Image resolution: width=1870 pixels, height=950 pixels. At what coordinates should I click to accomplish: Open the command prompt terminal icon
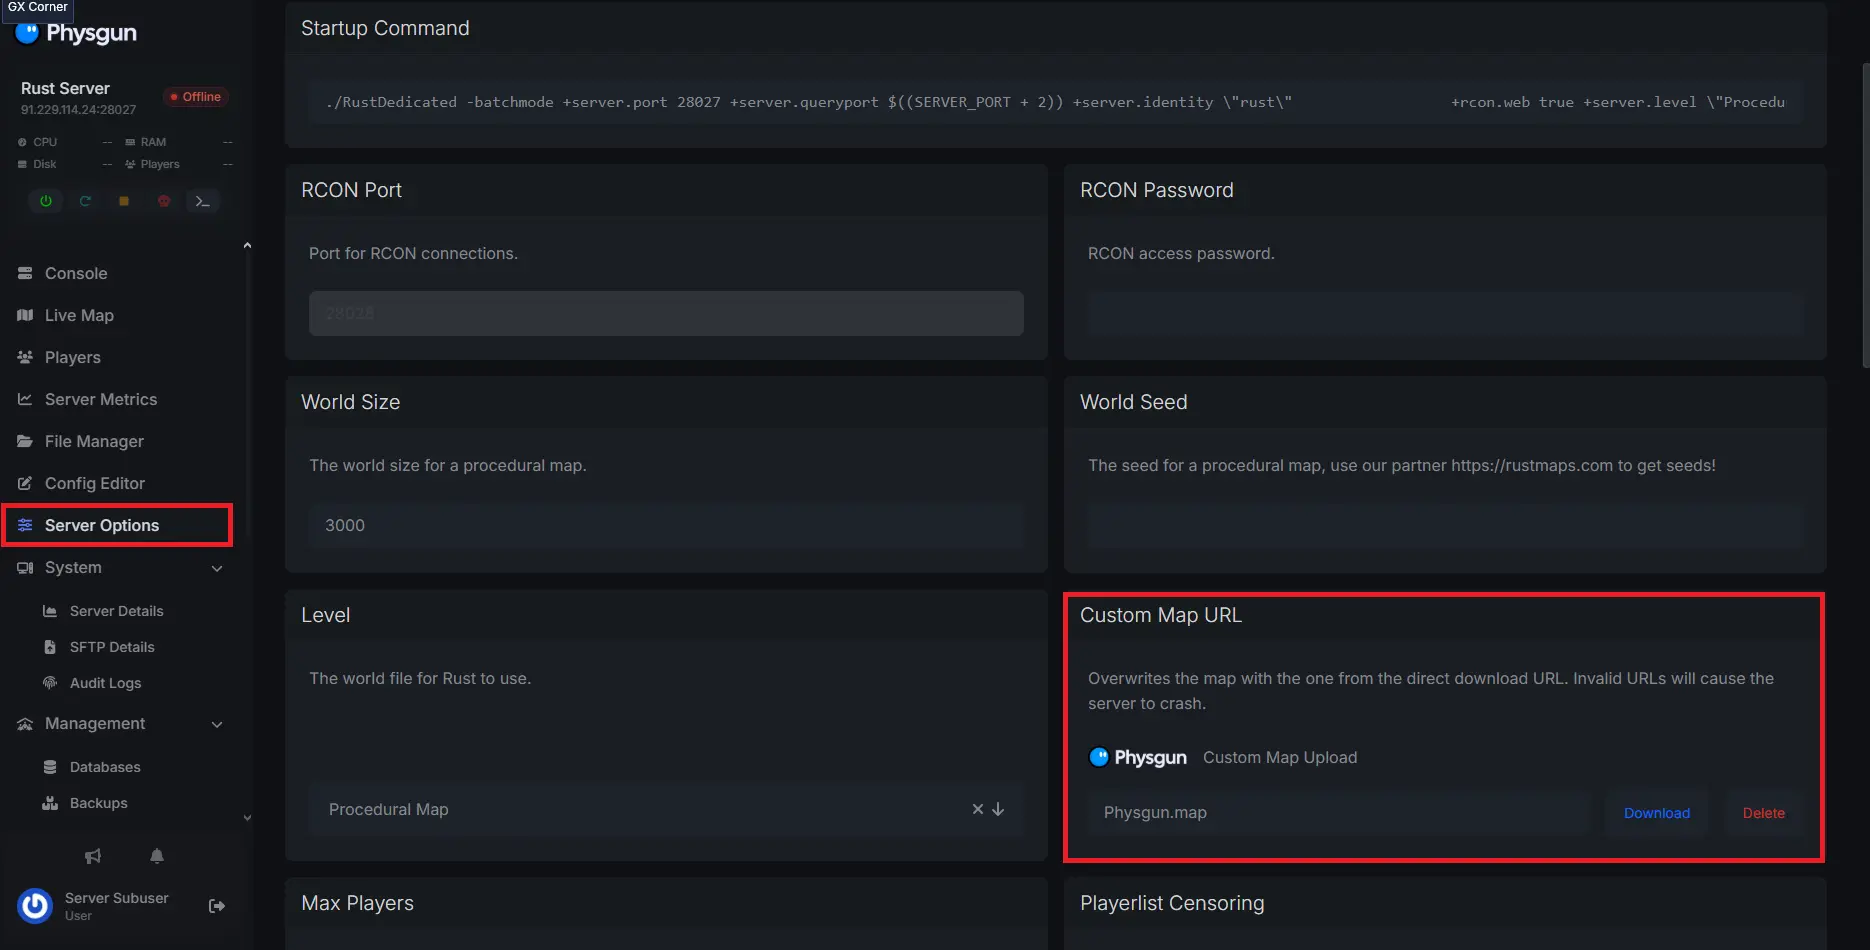[x=203, y=201]
